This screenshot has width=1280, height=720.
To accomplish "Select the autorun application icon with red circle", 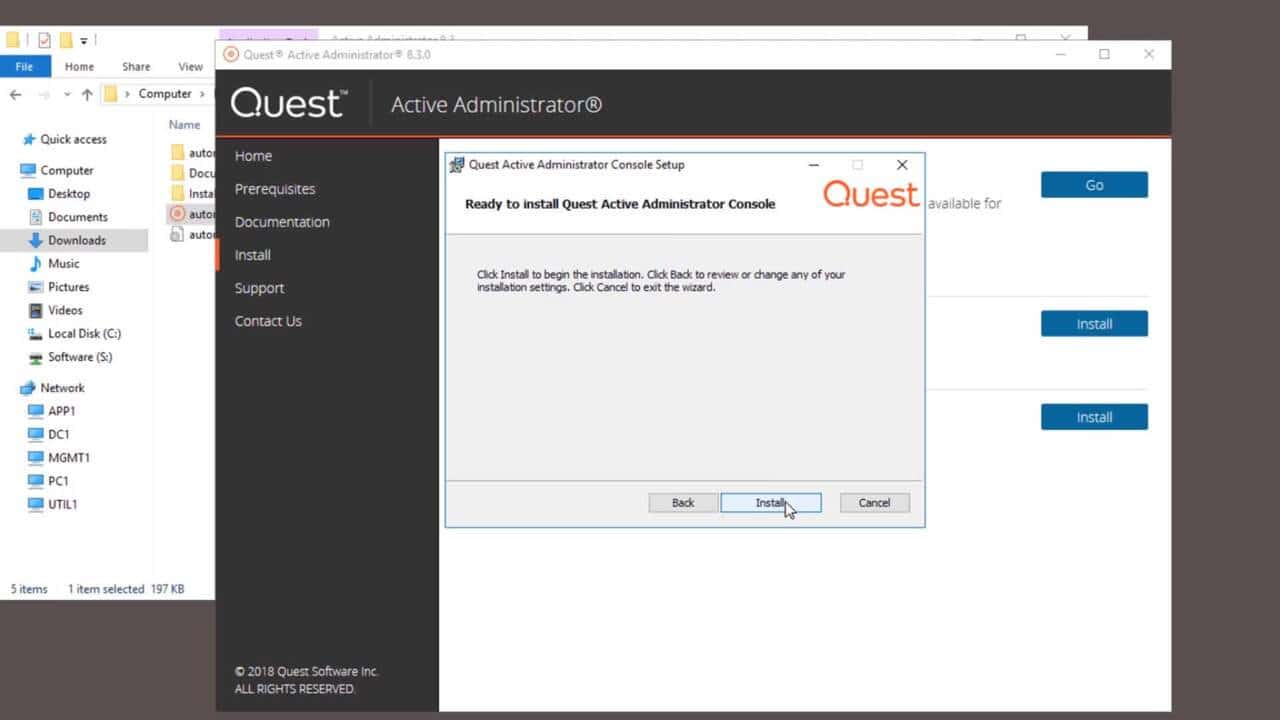I will pyautogui.click(x=177, y=213).
